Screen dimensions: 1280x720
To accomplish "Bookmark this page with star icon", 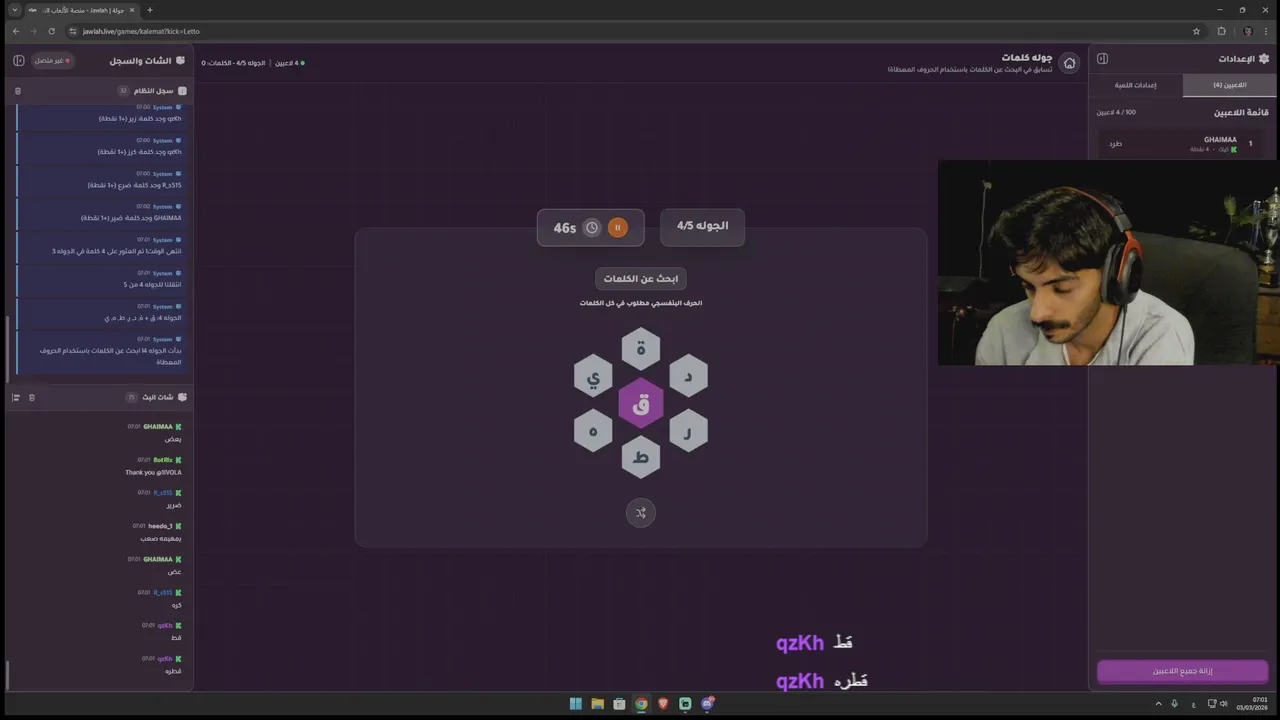I will pyautogui.click(x=1196, y=31).
